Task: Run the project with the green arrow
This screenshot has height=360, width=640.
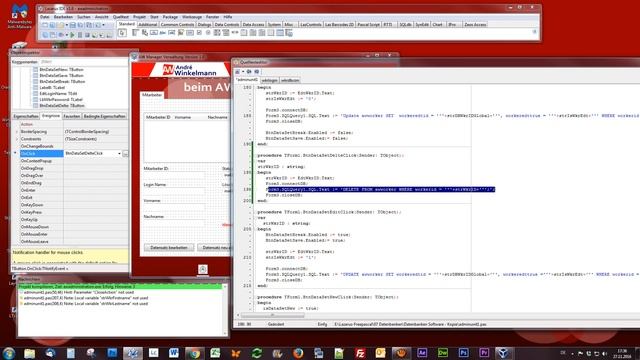Action: click(72, 35)
